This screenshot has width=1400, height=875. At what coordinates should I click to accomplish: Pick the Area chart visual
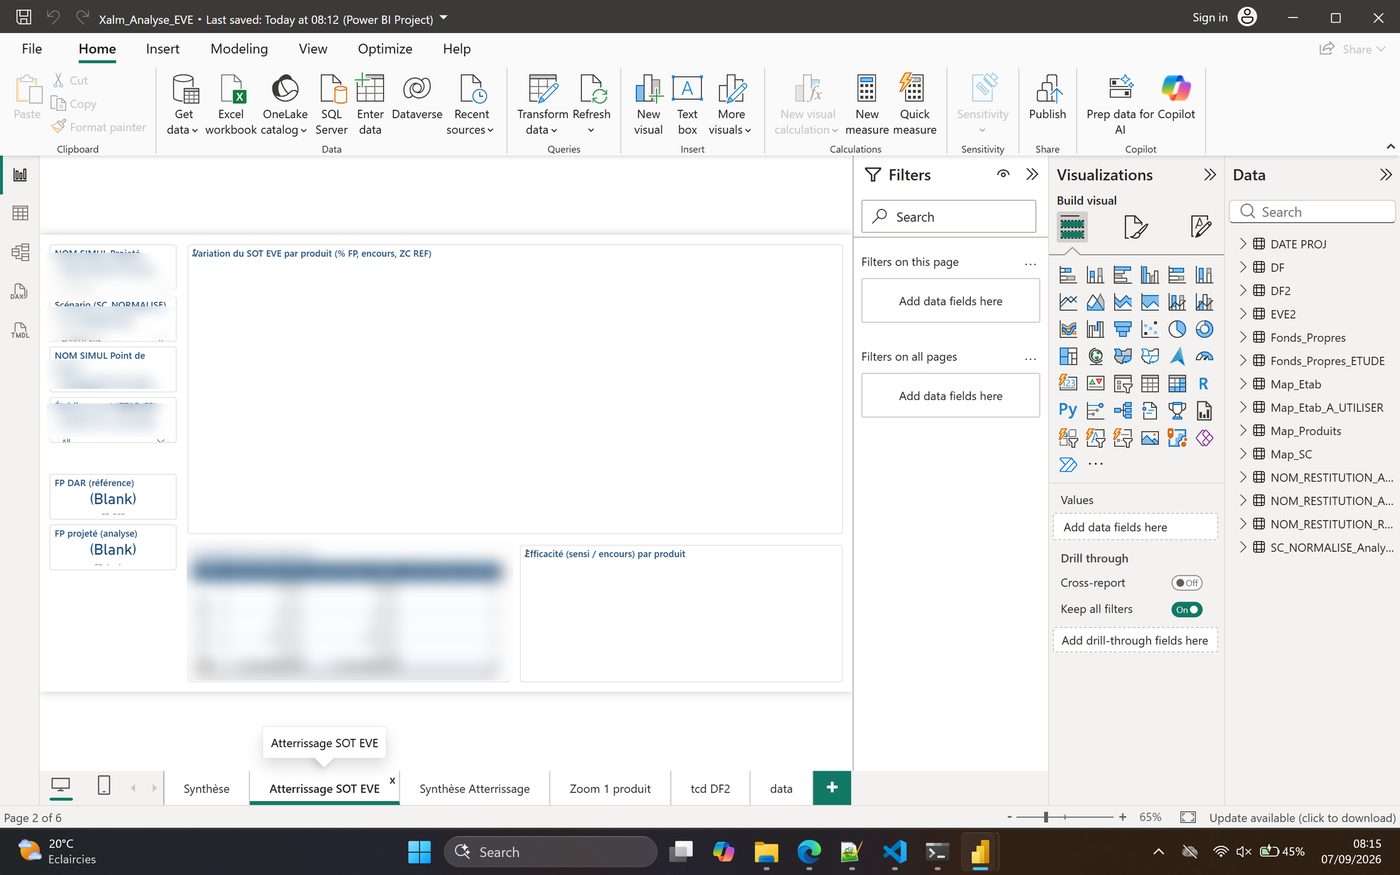pyautogui.click(x=1096, y=302)
